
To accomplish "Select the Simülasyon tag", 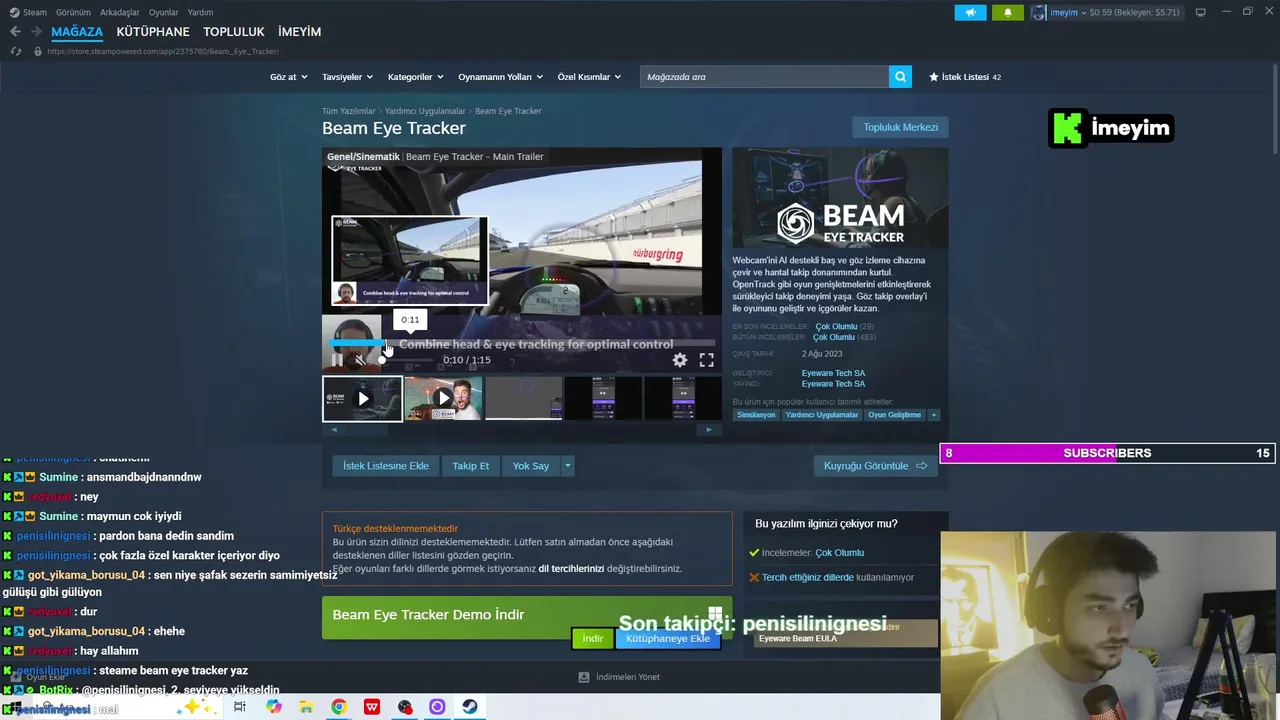I will [x=756, y=415].
